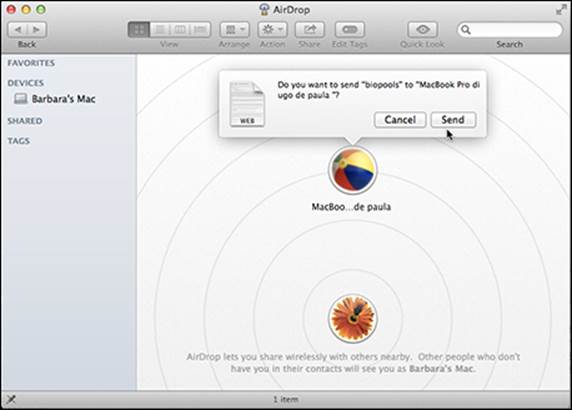This screenshot has height=410, width=572.
Task: Click the Share toolbar icon
Action: pos(310,30)
